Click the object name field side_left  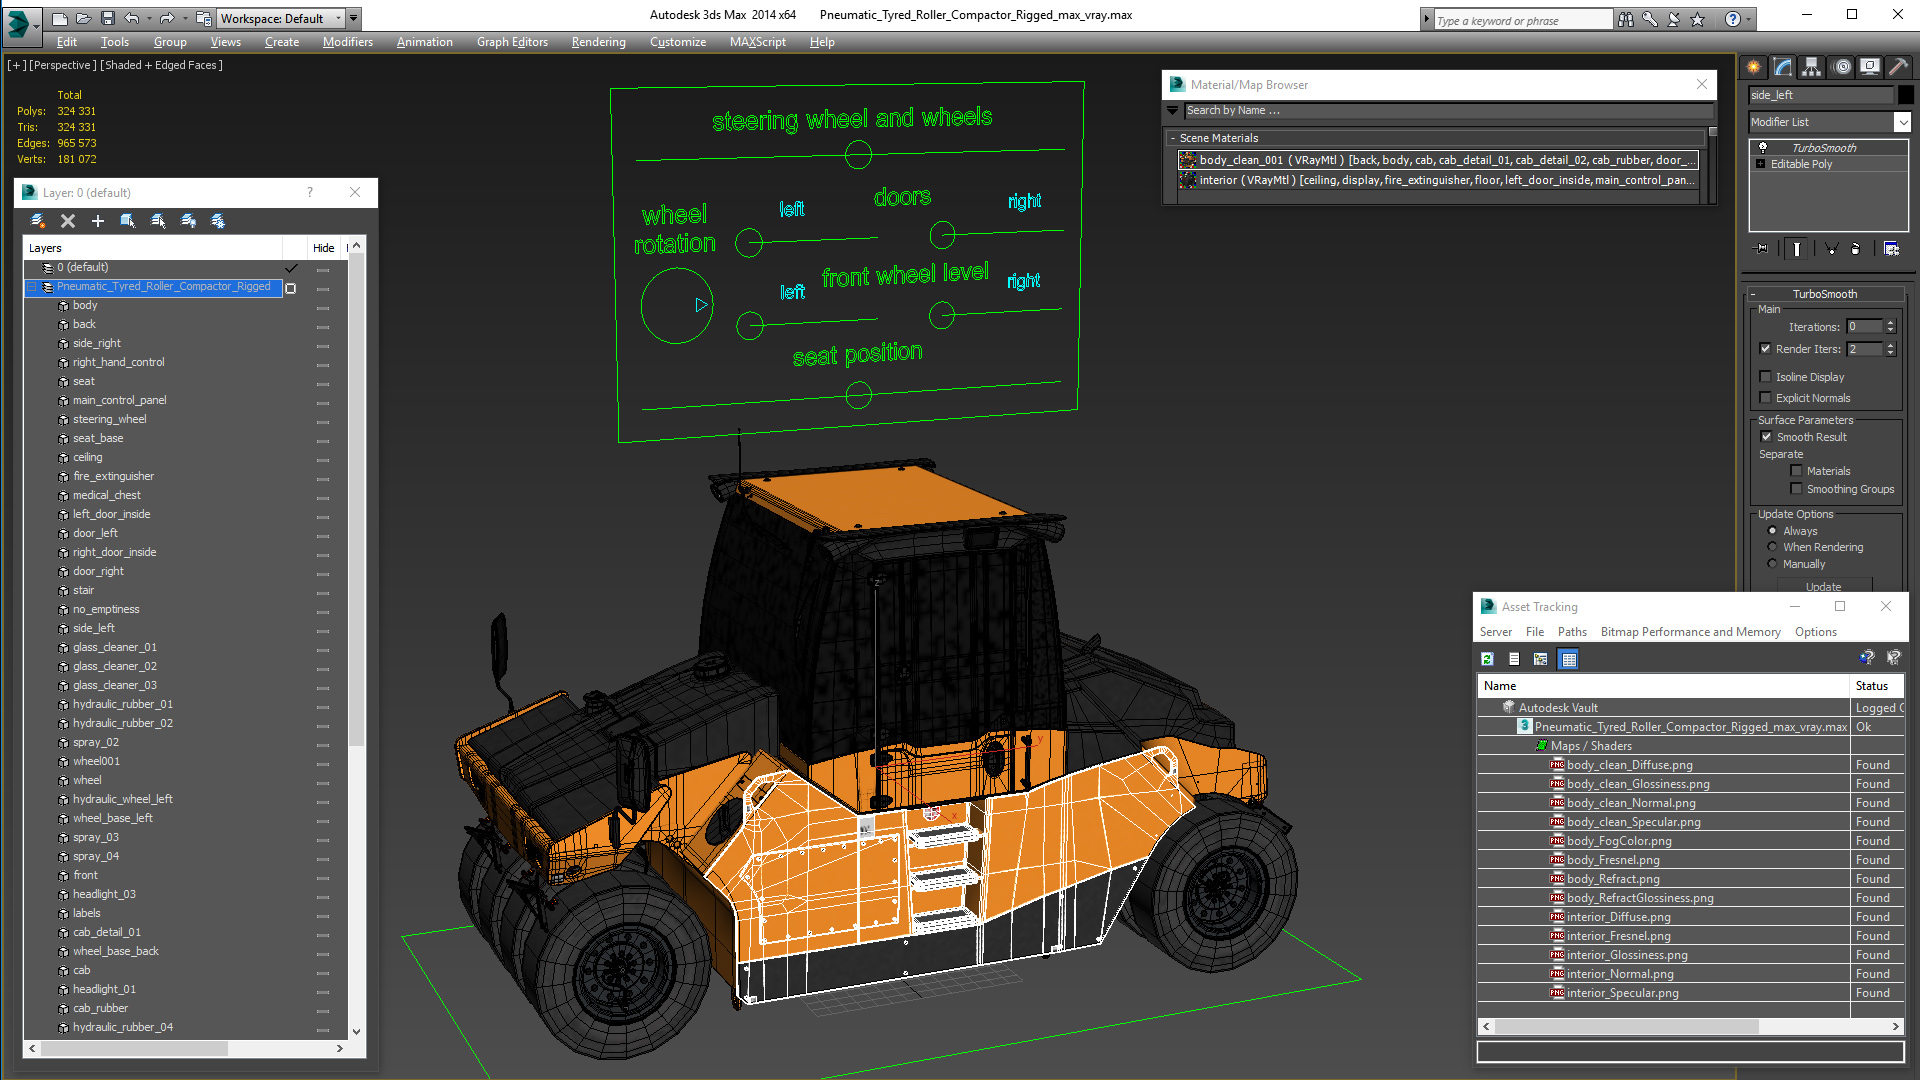pos(1821,95)
